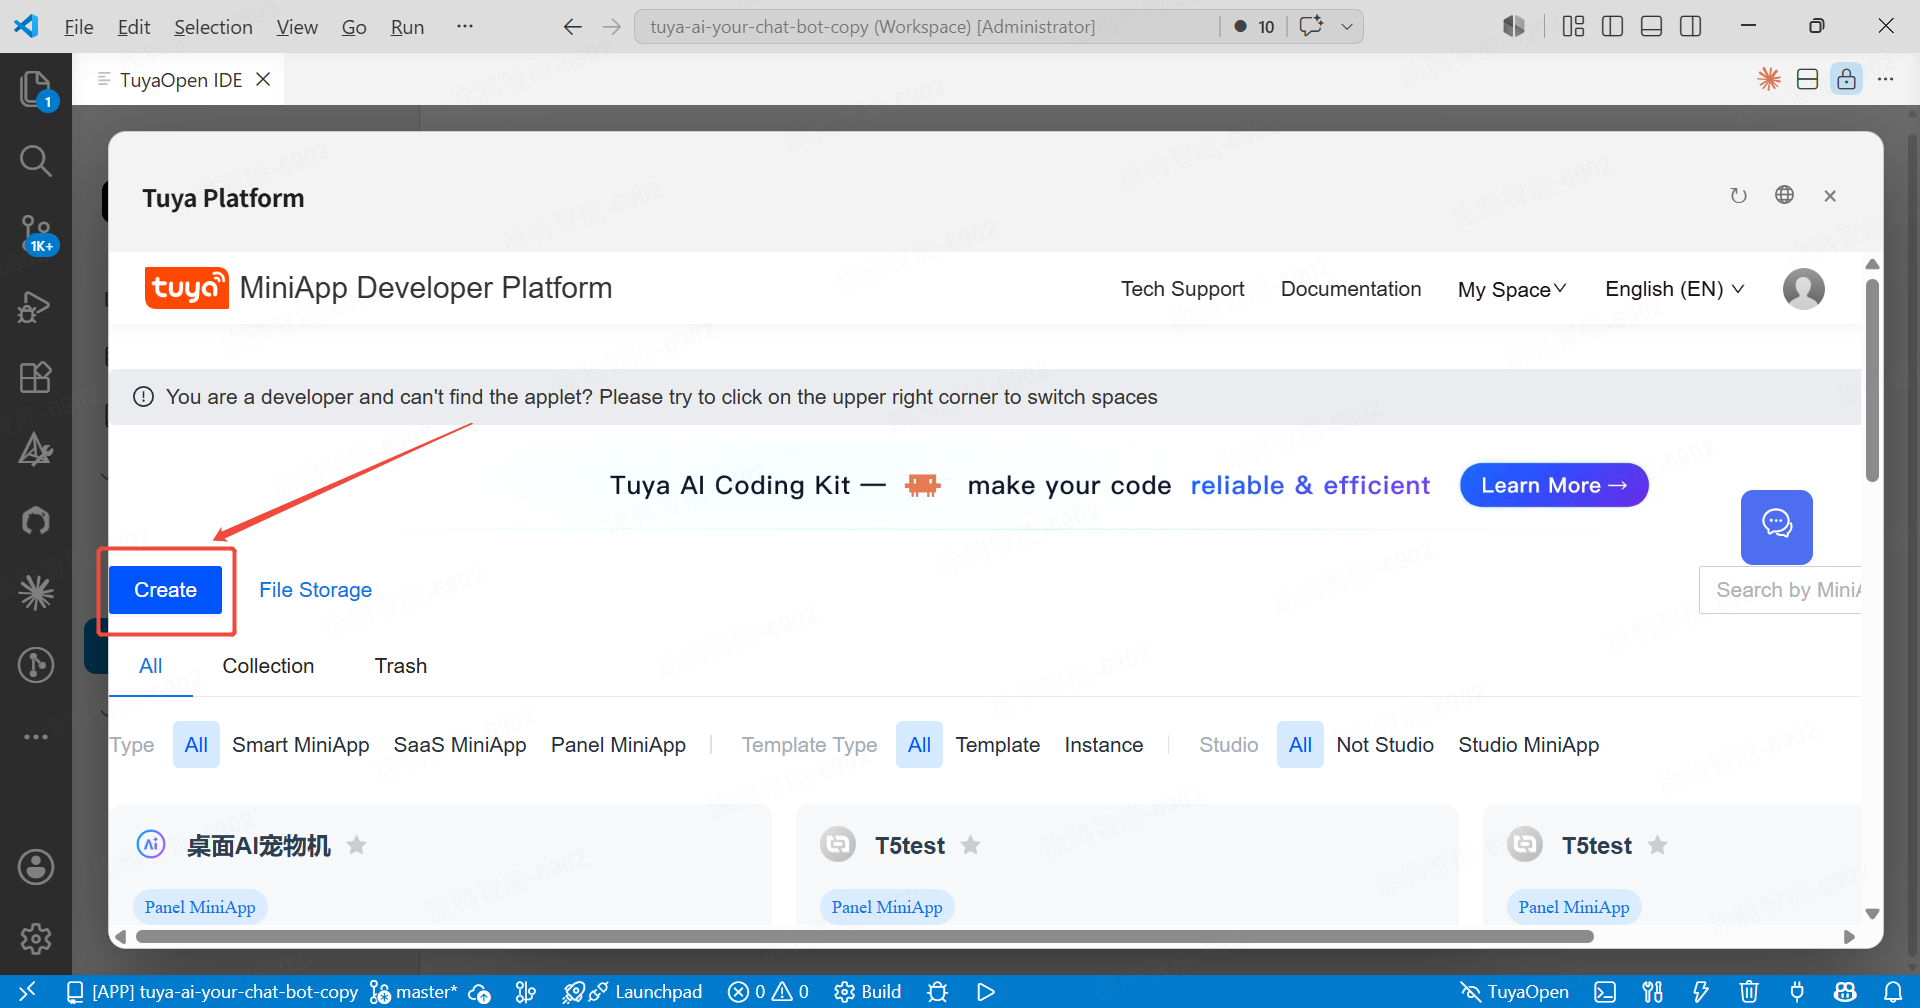This screenshot has height=1008, width=1920.
Task: Toggle secondary side bar visibility
Action: pos(1691,26)
